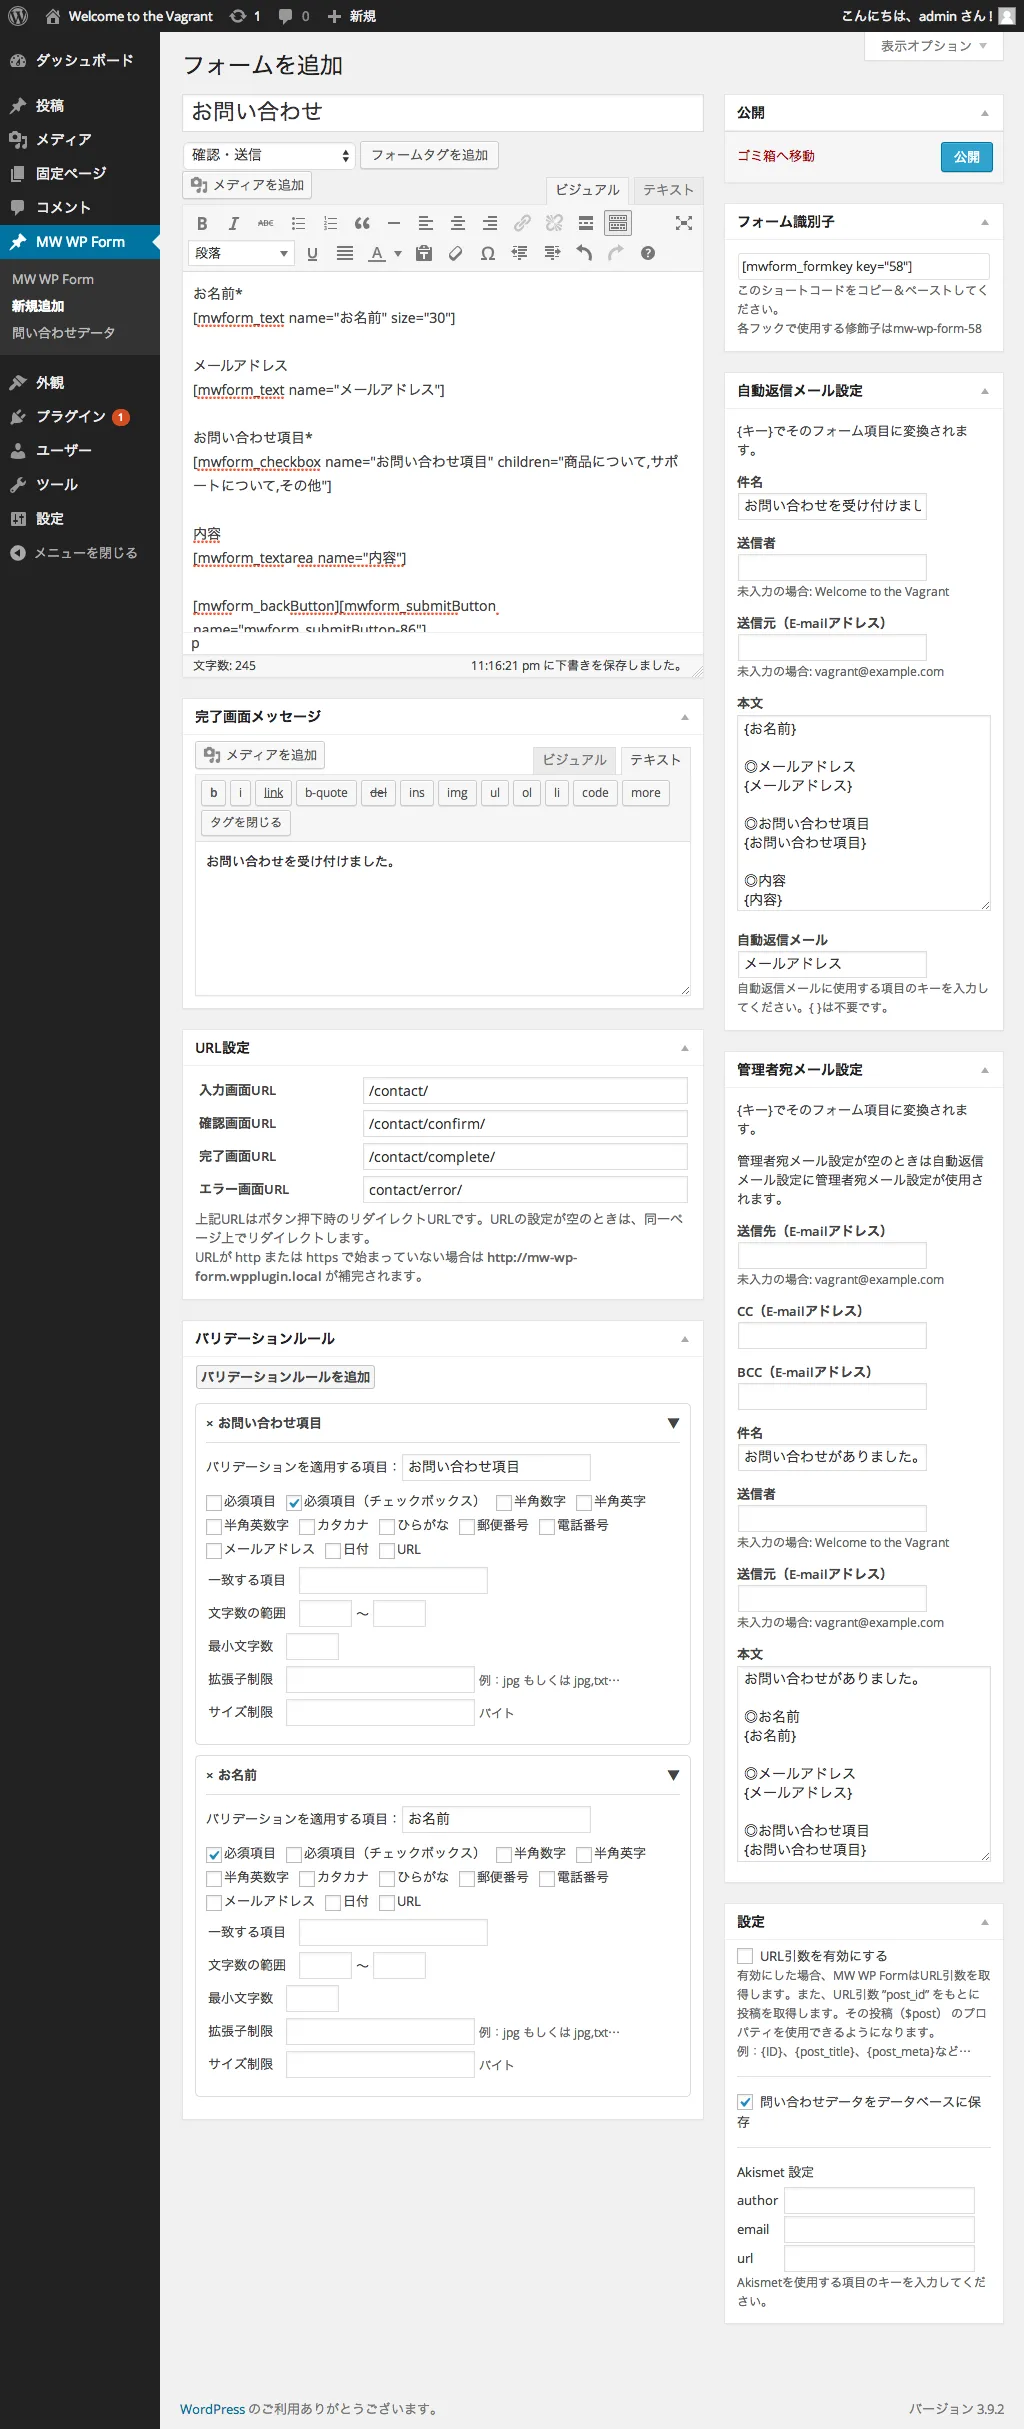Screen dimensions: 1024x2429
Task: Insert blockquote in form editor
Action: (362, 223)
